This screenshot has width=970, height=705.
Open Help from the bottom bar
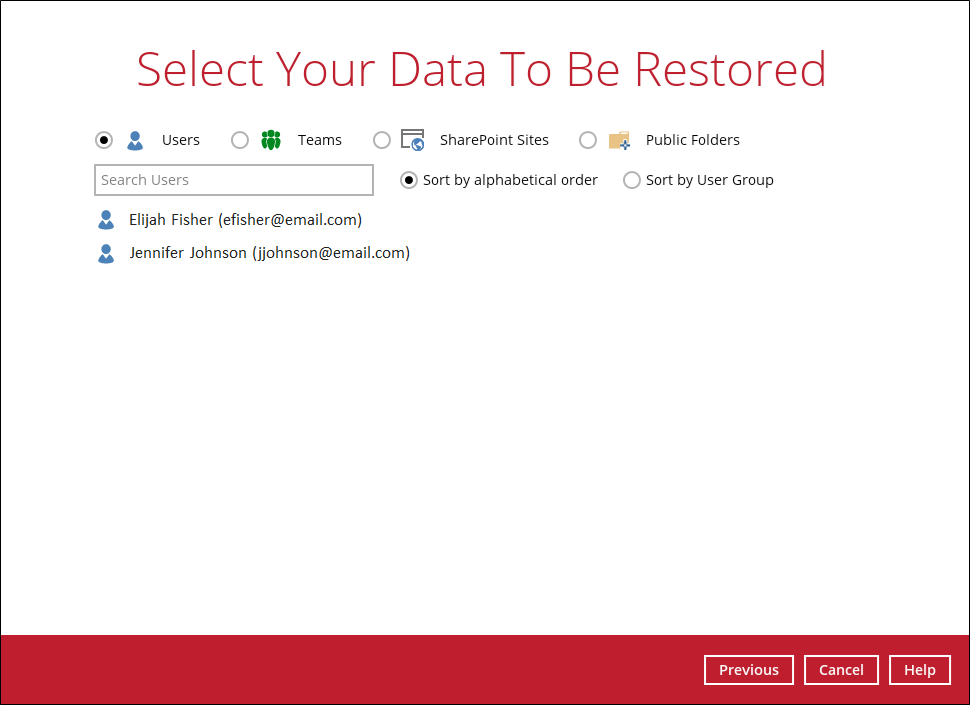pyautogui.click(x=919, y=670)
